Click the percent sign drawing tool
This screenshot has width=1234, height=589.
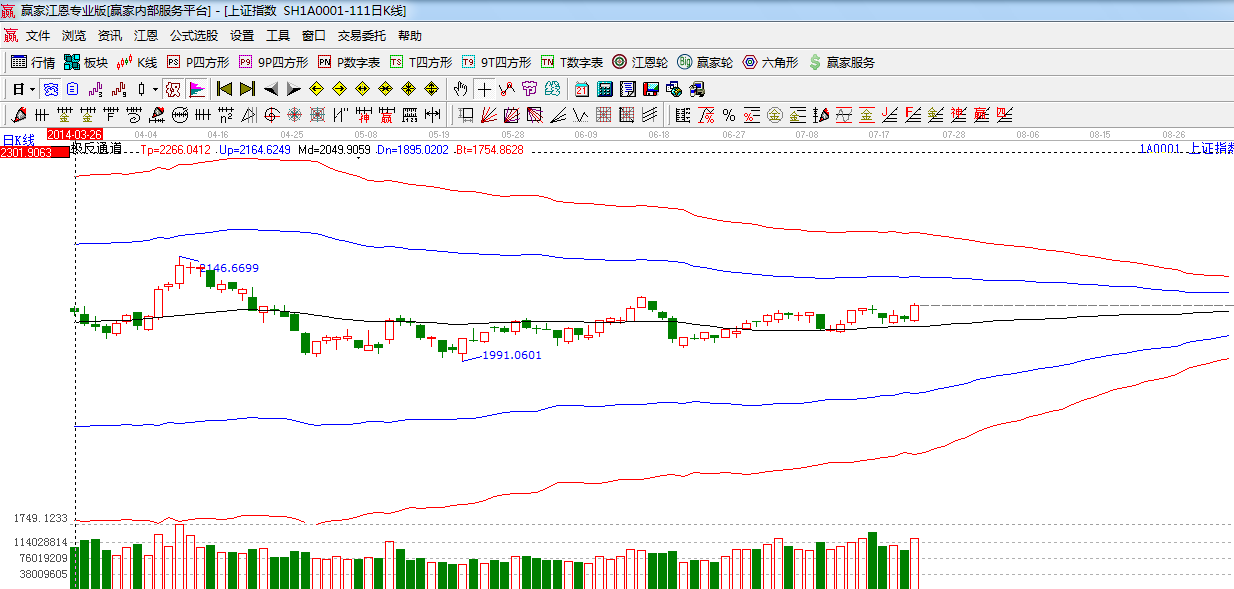[x=729, y=115]
